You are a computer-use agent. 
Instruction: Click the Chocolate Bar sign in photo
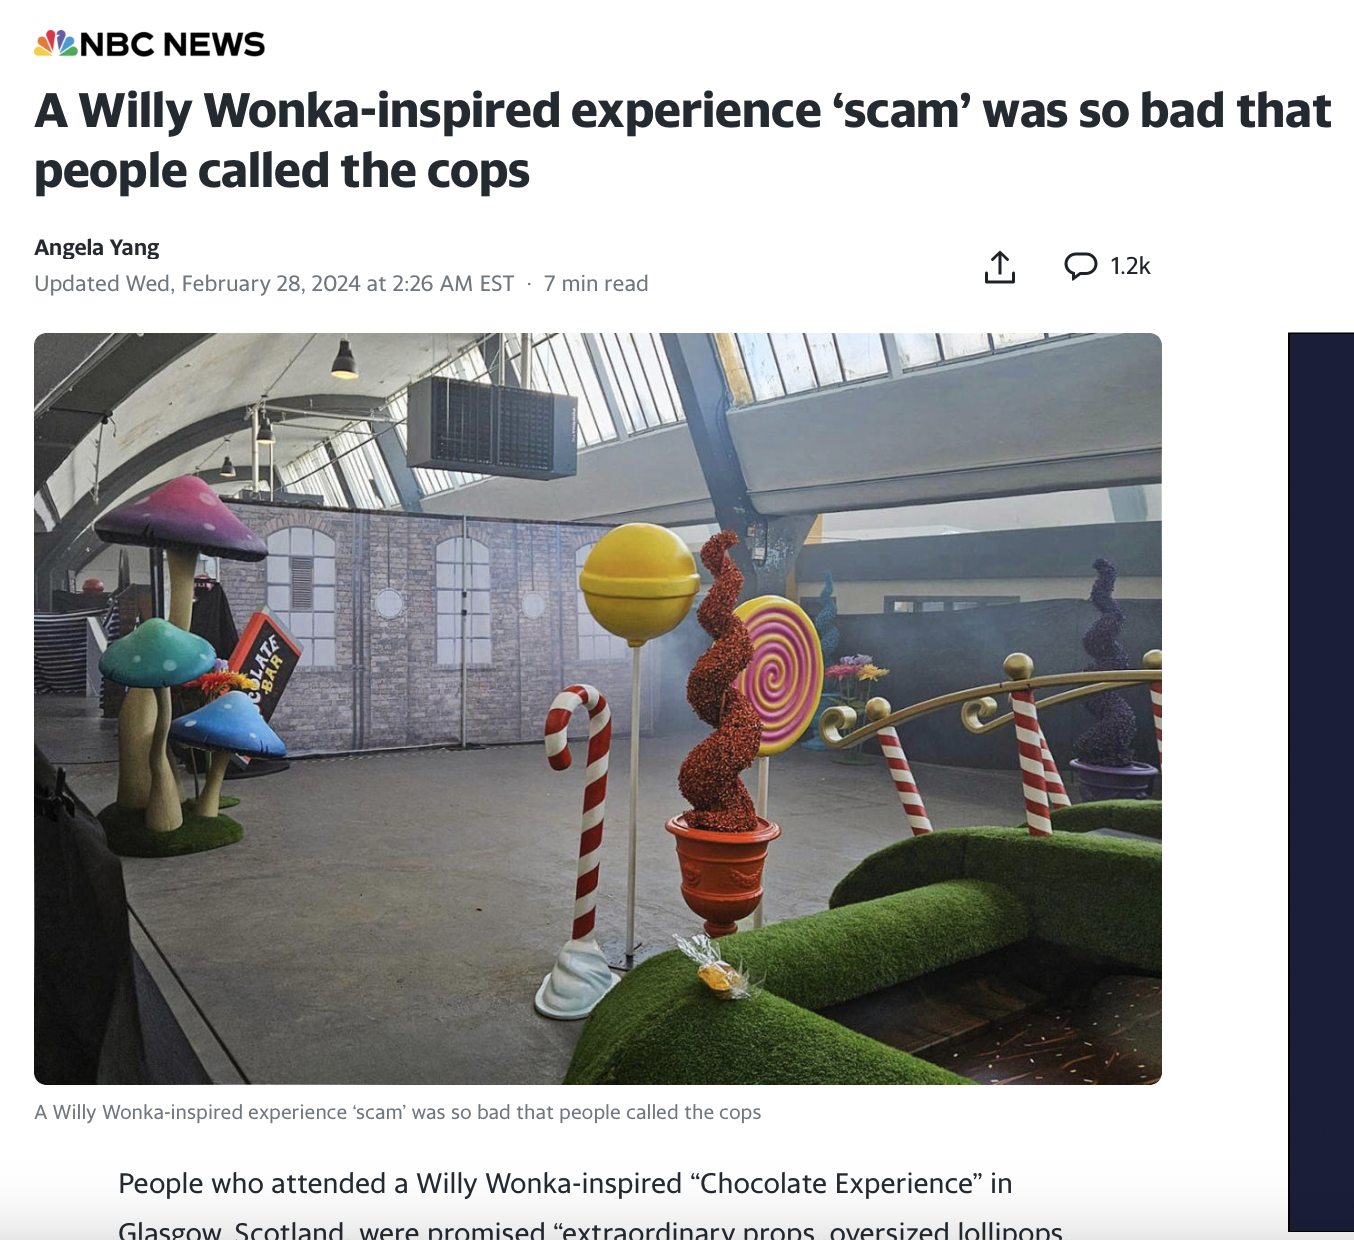click(264, 670)
